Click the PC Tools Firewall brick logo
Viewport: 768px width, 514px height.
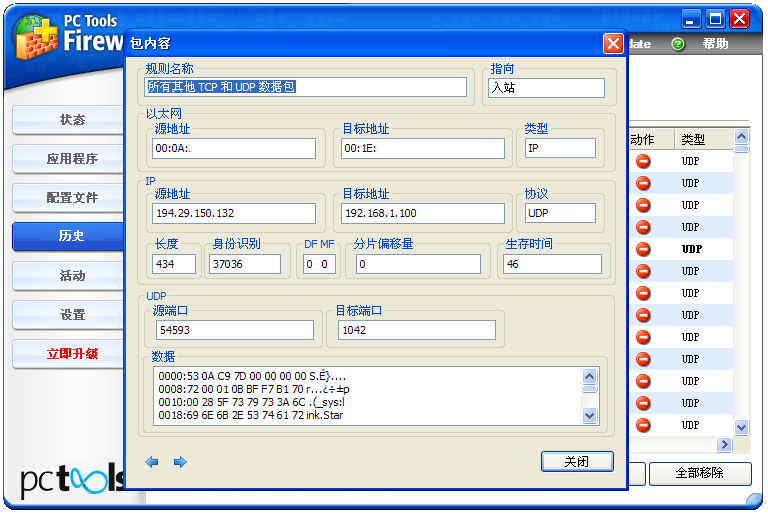click(x=37, y=37)
